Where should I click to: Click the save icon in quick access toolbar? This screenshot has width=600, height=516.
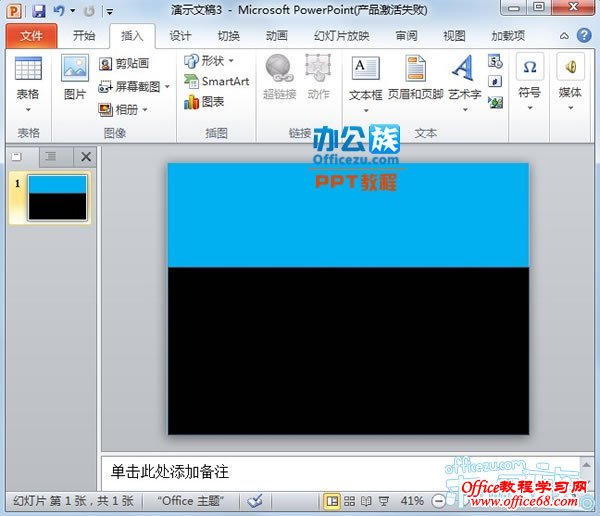(39, 11)
